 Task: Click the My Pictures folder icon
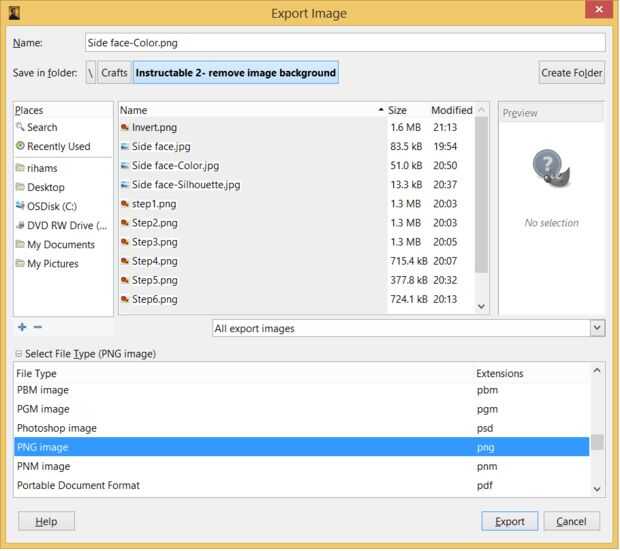pos(20,263)
